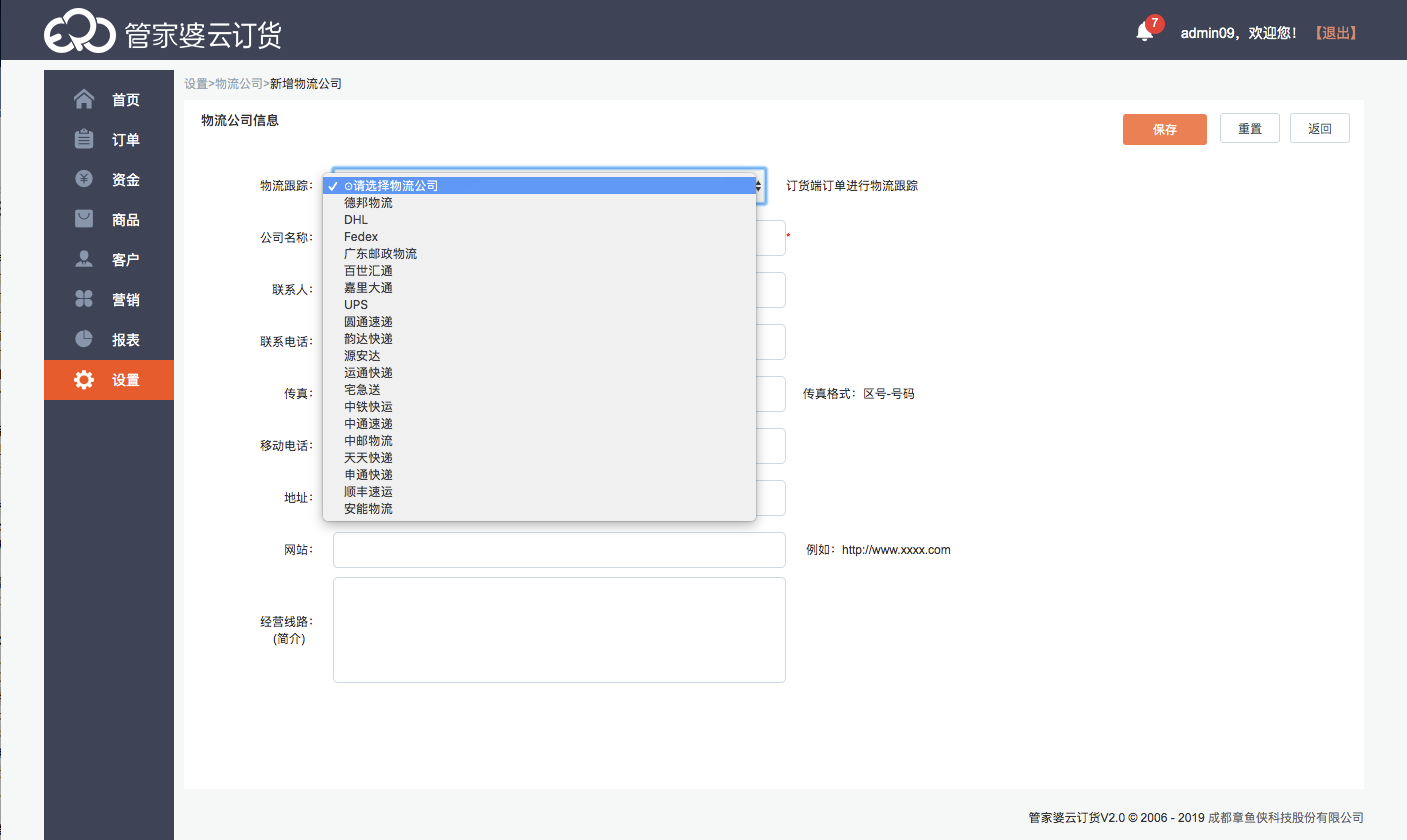
Task: Click 物流公司 in the breadcrumb
Action: click(x=239, y=84)
